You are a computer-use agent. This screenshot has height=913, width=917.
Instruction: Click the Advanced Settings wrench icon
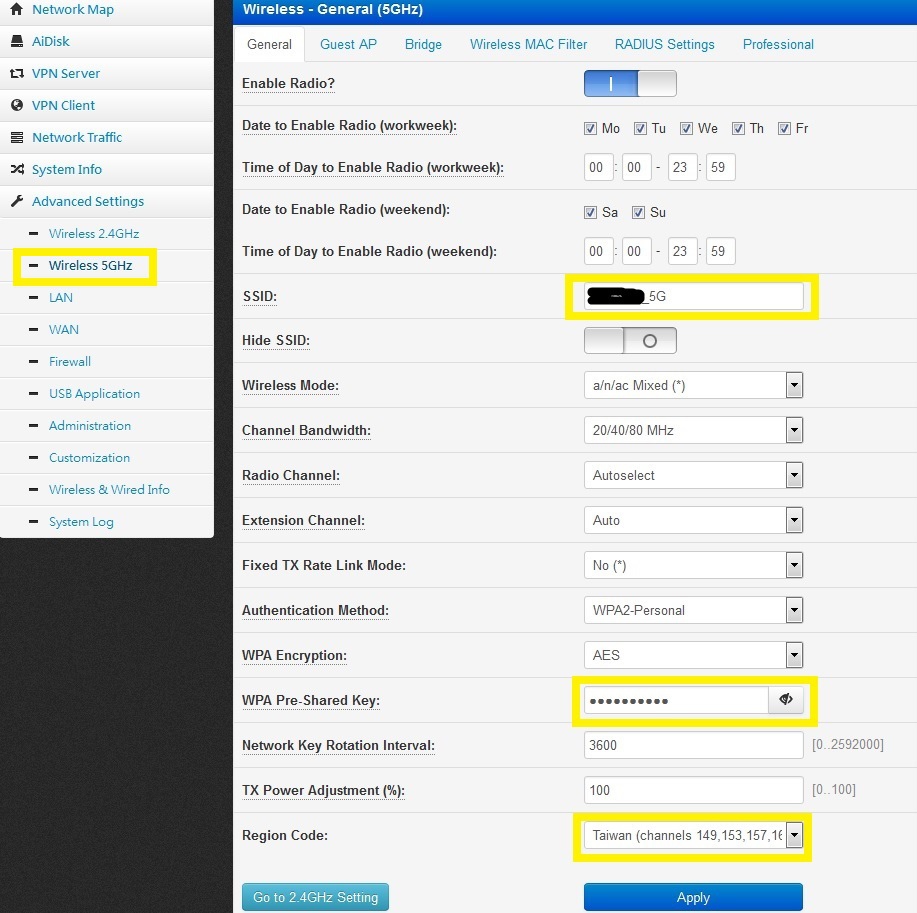pyautogui.click(x=17, y=201)
